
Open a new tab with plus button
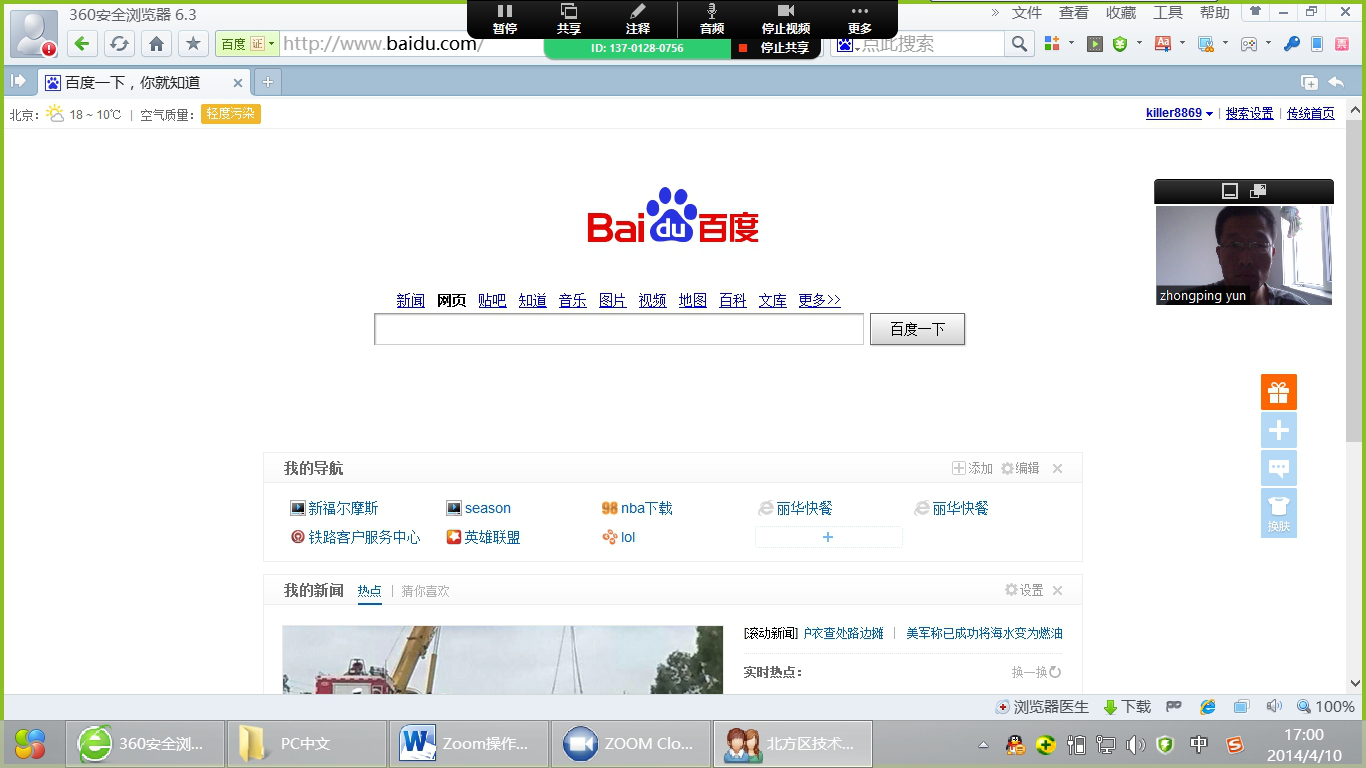pos(267,82)
